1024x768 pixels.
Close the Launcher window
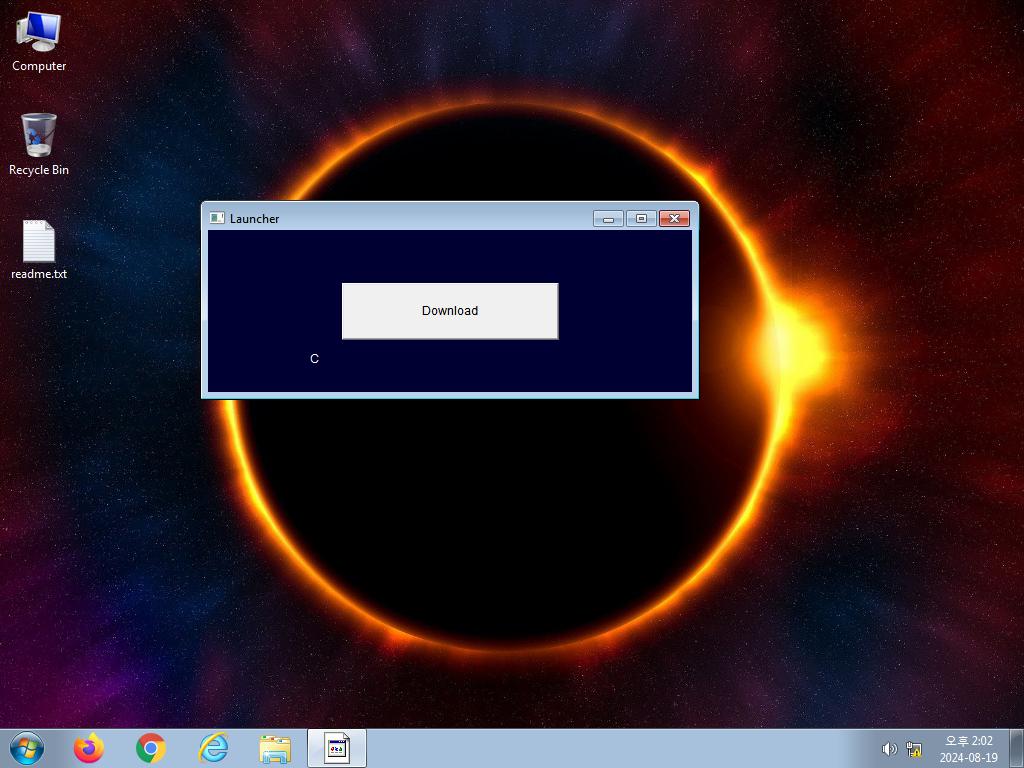tap(675, 218)
